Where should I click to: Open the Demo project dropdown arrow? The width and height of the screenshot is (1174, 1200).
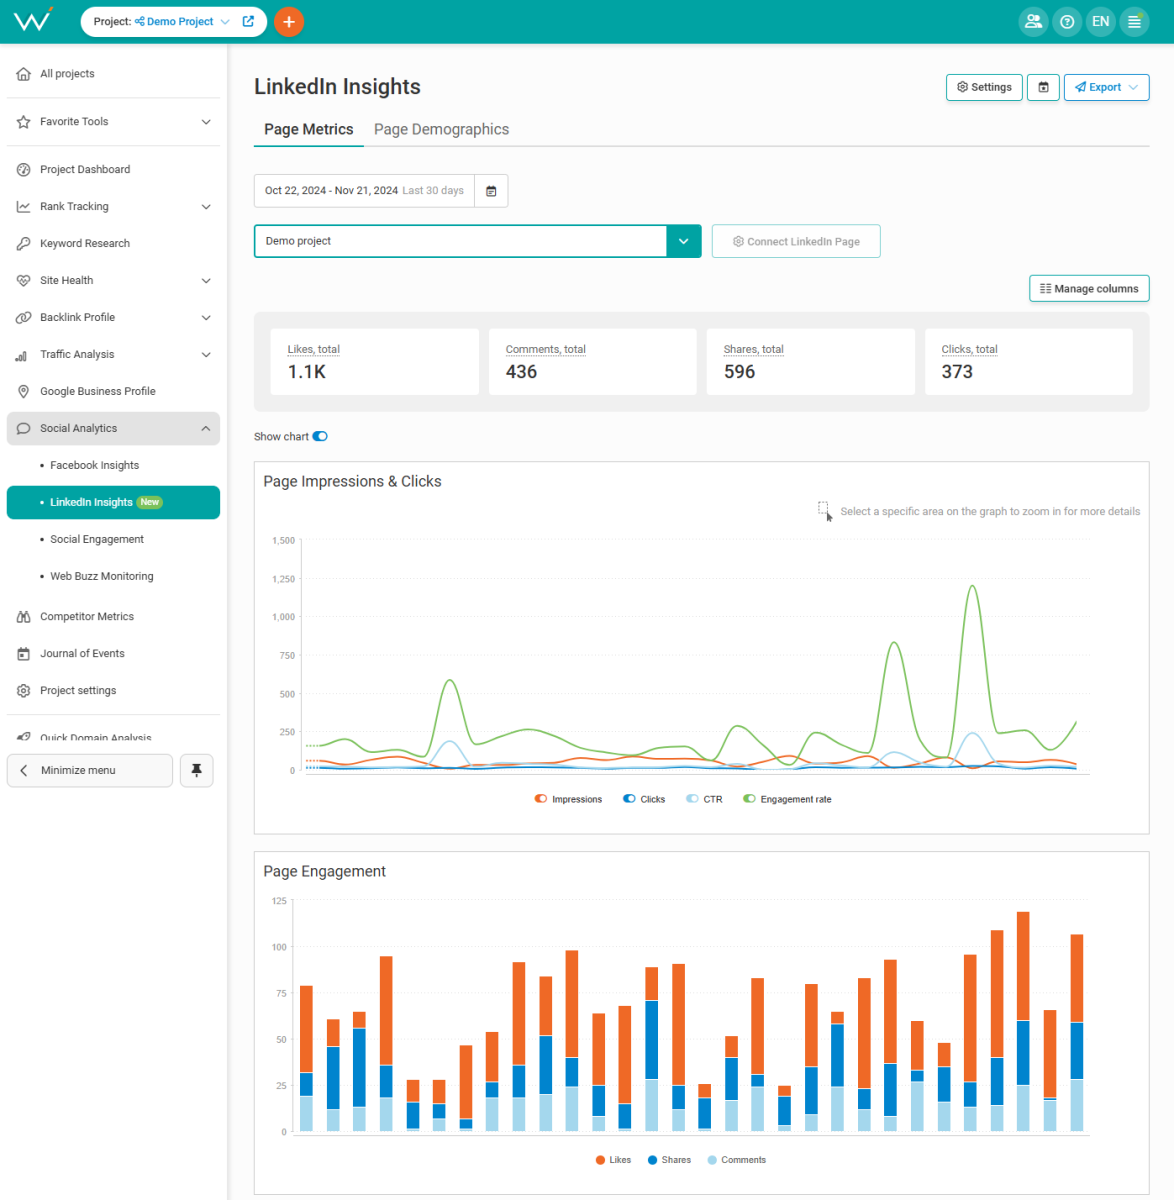(x=684, y=241)
